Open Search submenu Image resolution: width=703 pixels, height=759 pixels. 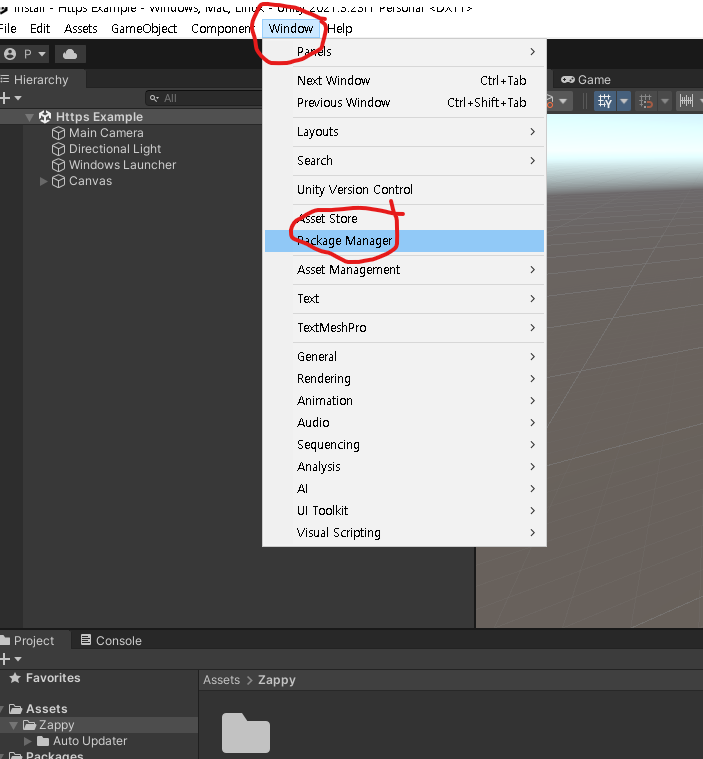coord(404,161)
